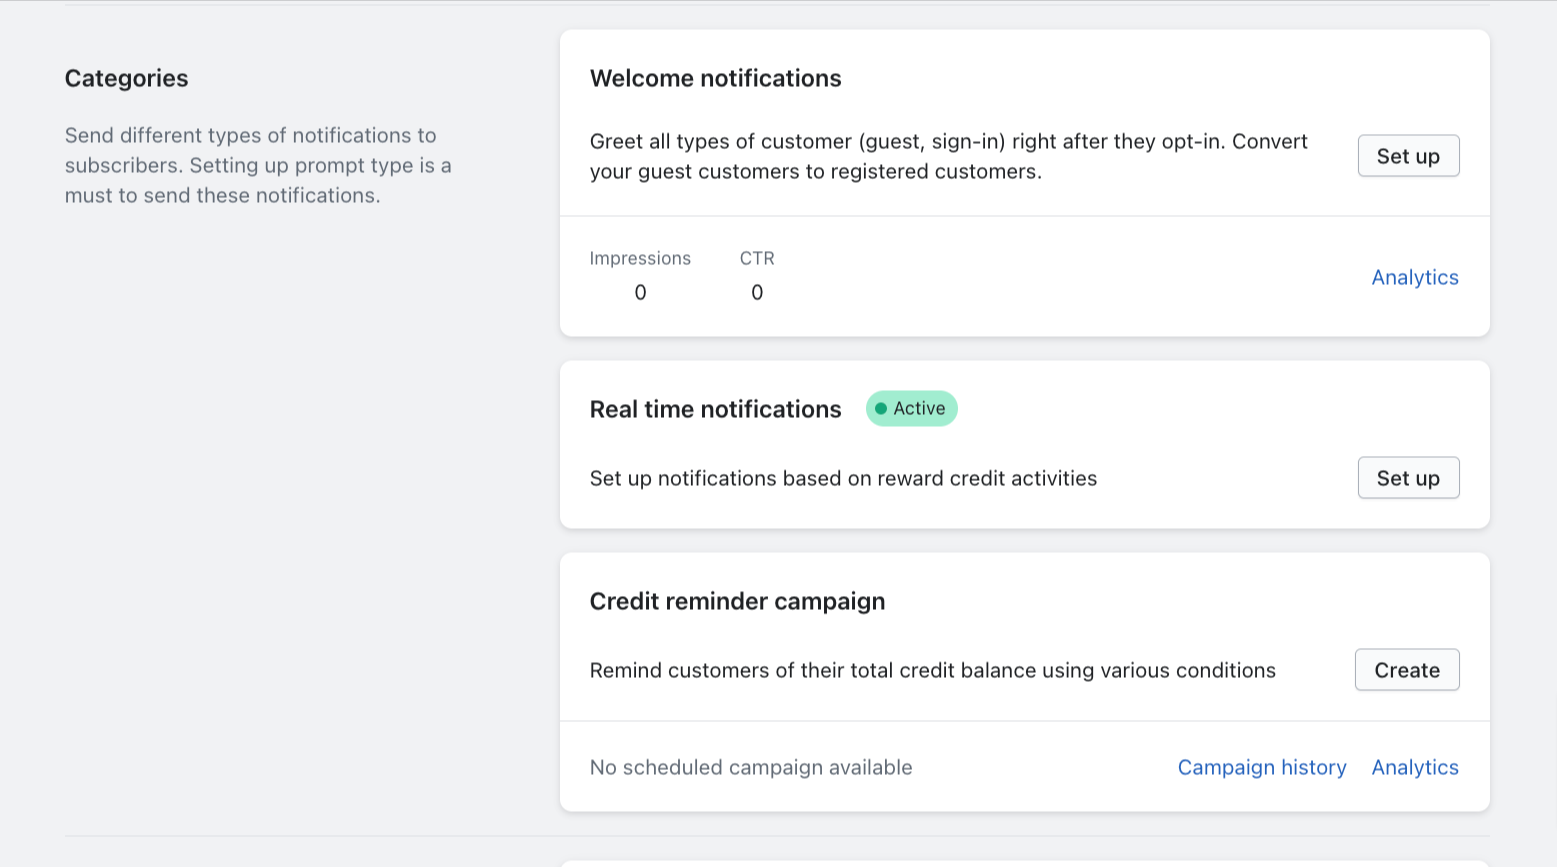Image resolution: width=1557 pixels, height=867 pixels.
Task: Click the Real time notifications heading
Action: point(715,409)
